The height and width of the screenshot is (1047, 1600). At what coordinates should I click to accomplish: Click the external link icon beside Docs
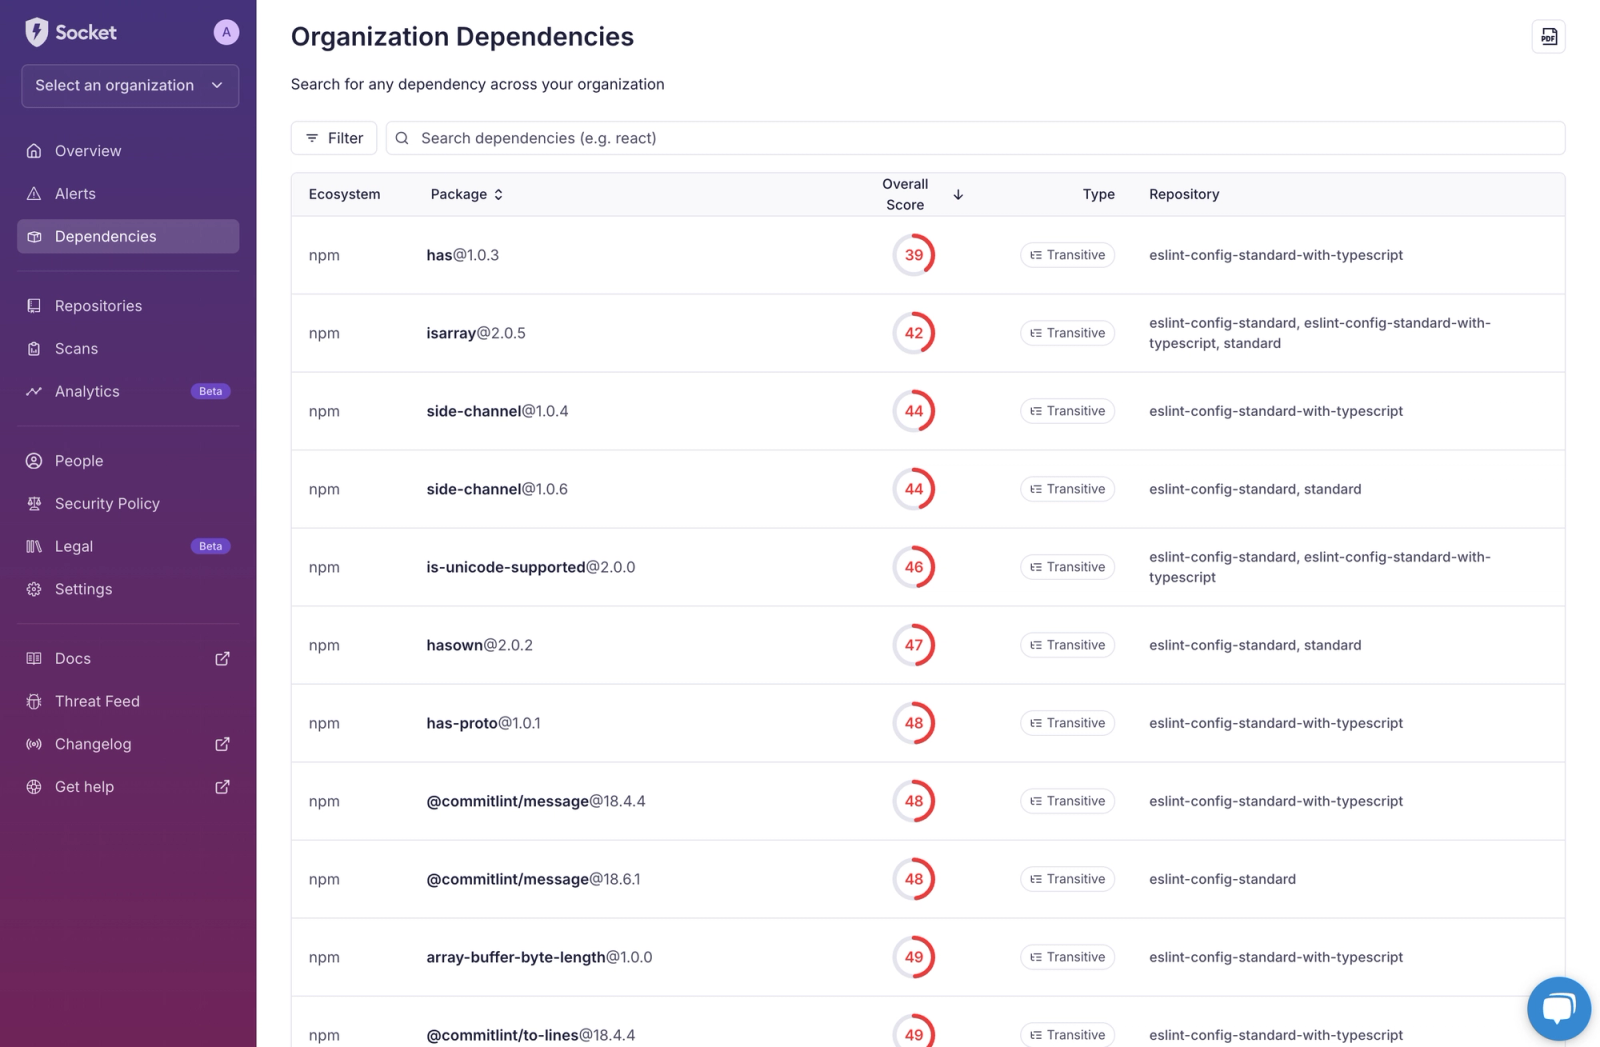(222, 659)
